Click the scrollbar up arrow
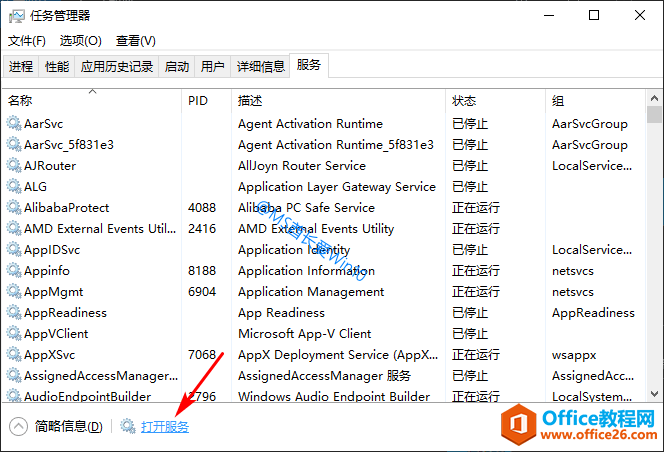Image resolution: width=664 pixels, height=452 pixels. (x=654, y=98)
